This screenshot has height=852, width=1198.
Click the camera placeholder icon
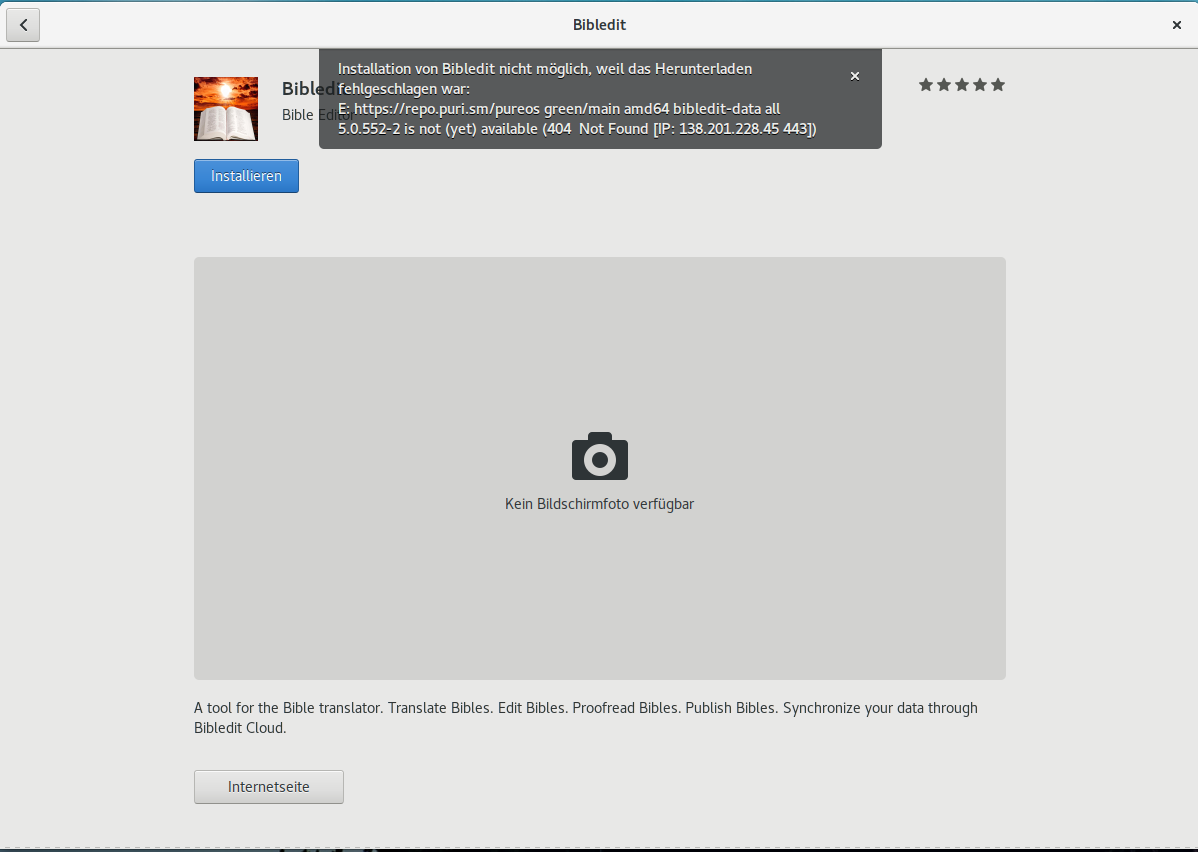[600, 456]
